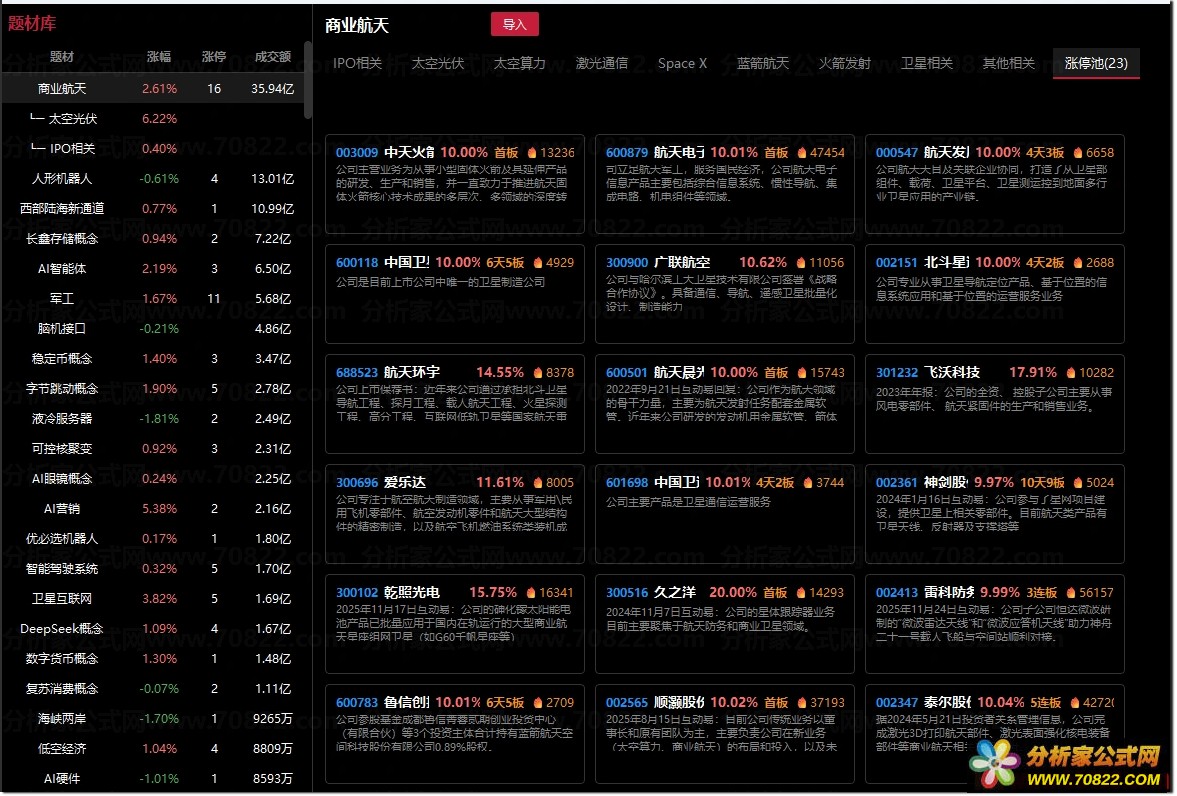Select the 涨停池(23) tab
Viewport: 1177px width, 796px height.
click(1096, 63)
